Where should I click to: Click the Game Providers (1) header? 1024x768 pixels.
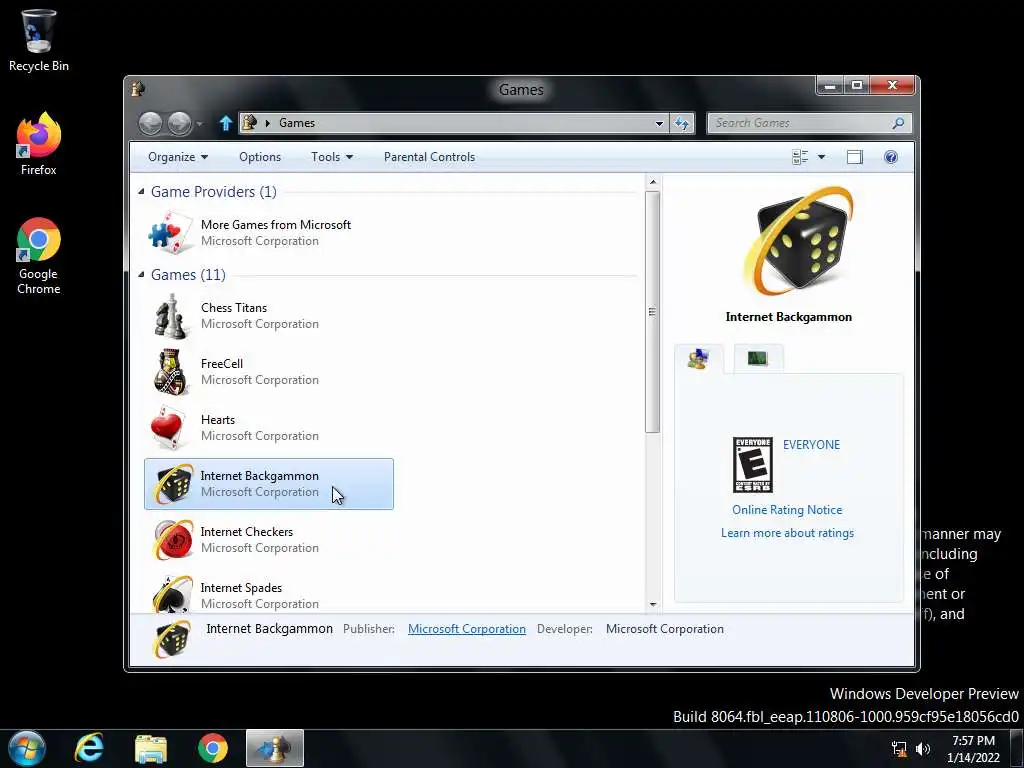(214, 191)
